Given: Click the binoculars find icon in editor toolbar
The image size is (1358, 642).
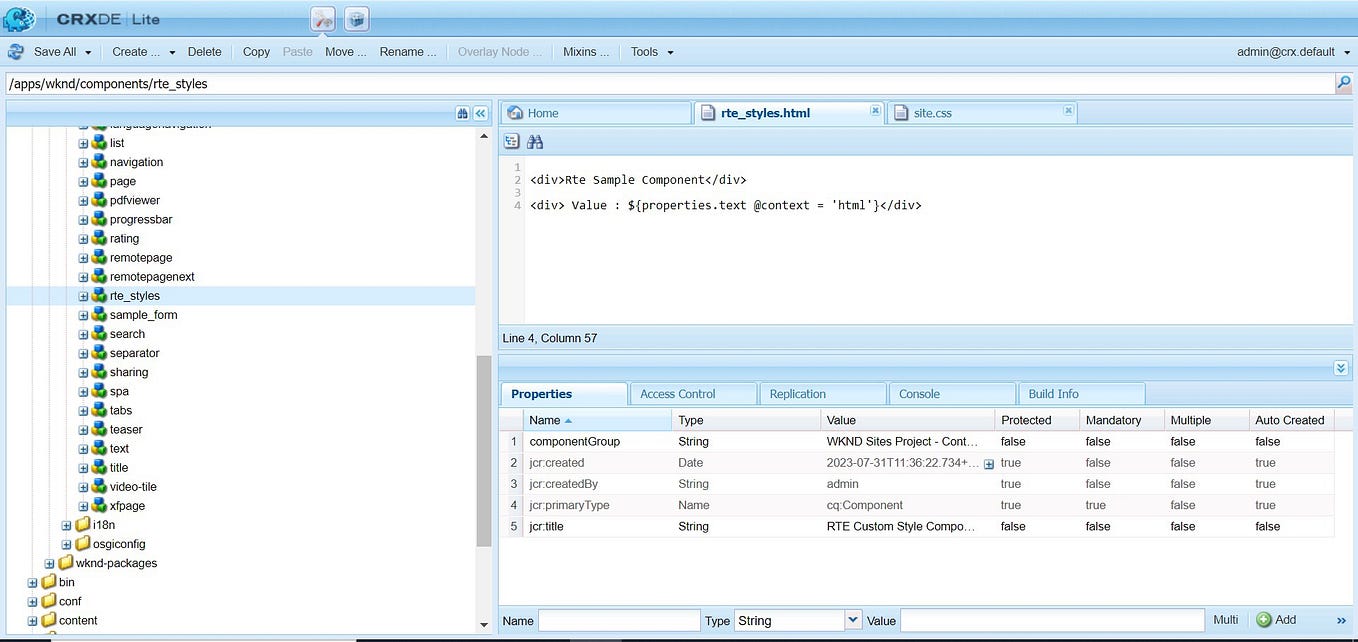Looking at the screenshot, I should [x=535, y=142].
